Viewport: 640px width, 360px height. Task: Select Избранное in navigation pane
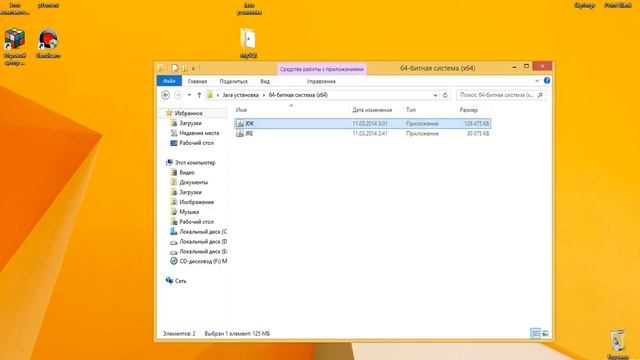(188, 113)
